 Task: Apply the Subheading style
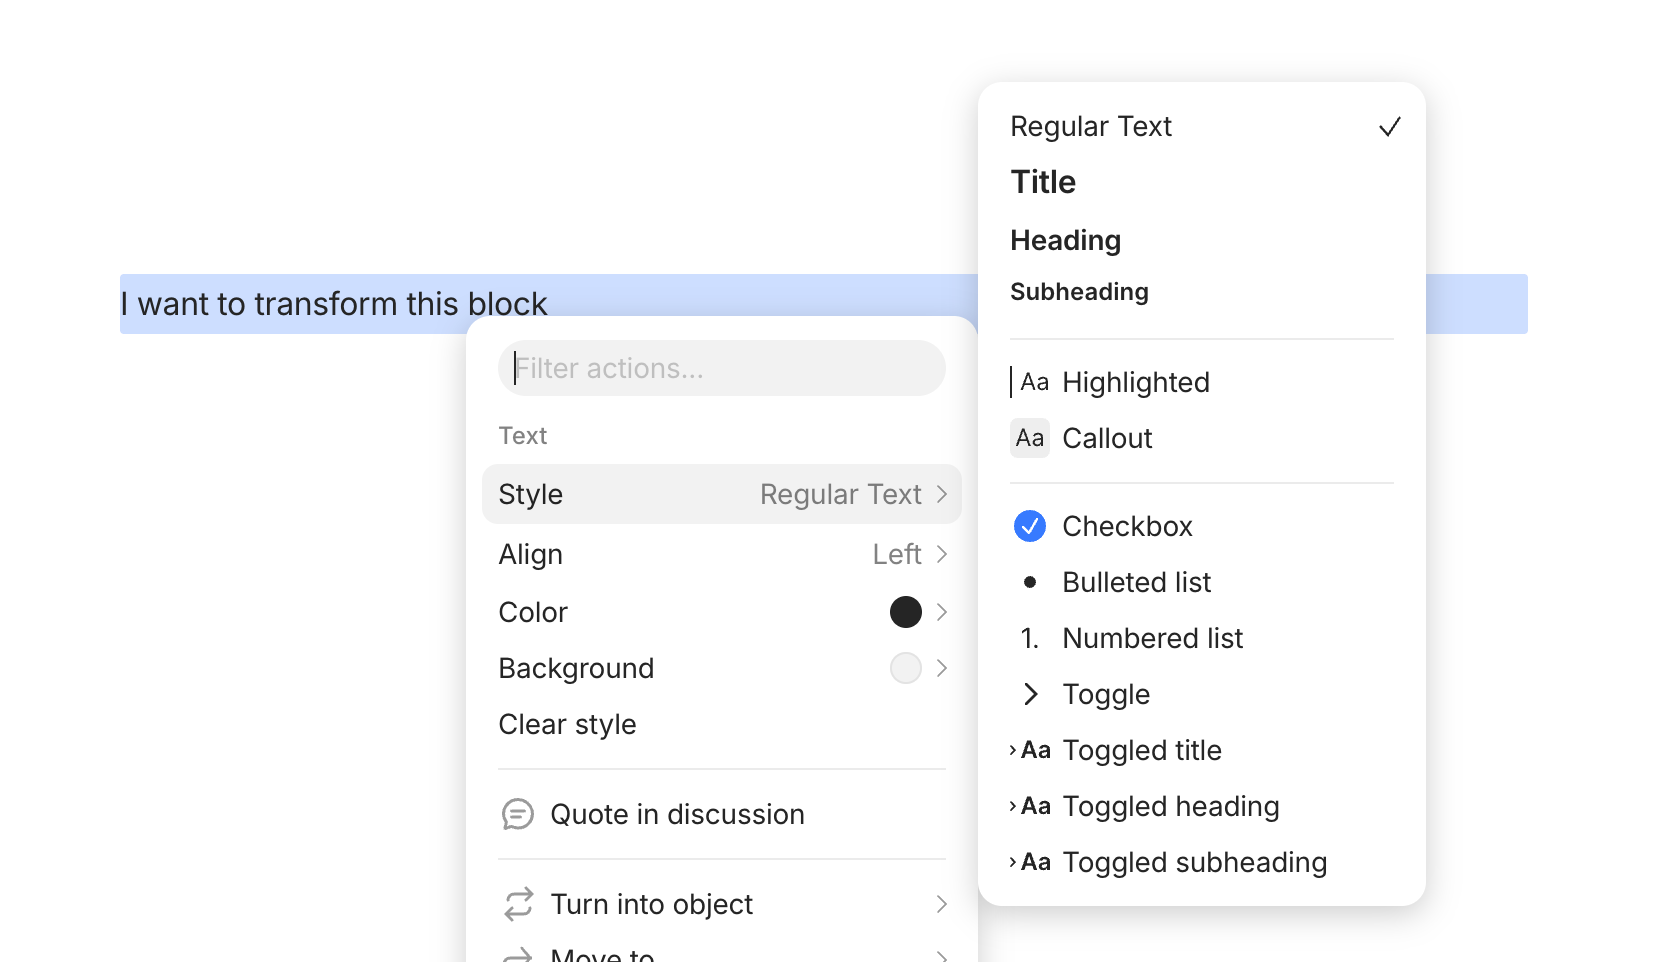[1202, 292]
